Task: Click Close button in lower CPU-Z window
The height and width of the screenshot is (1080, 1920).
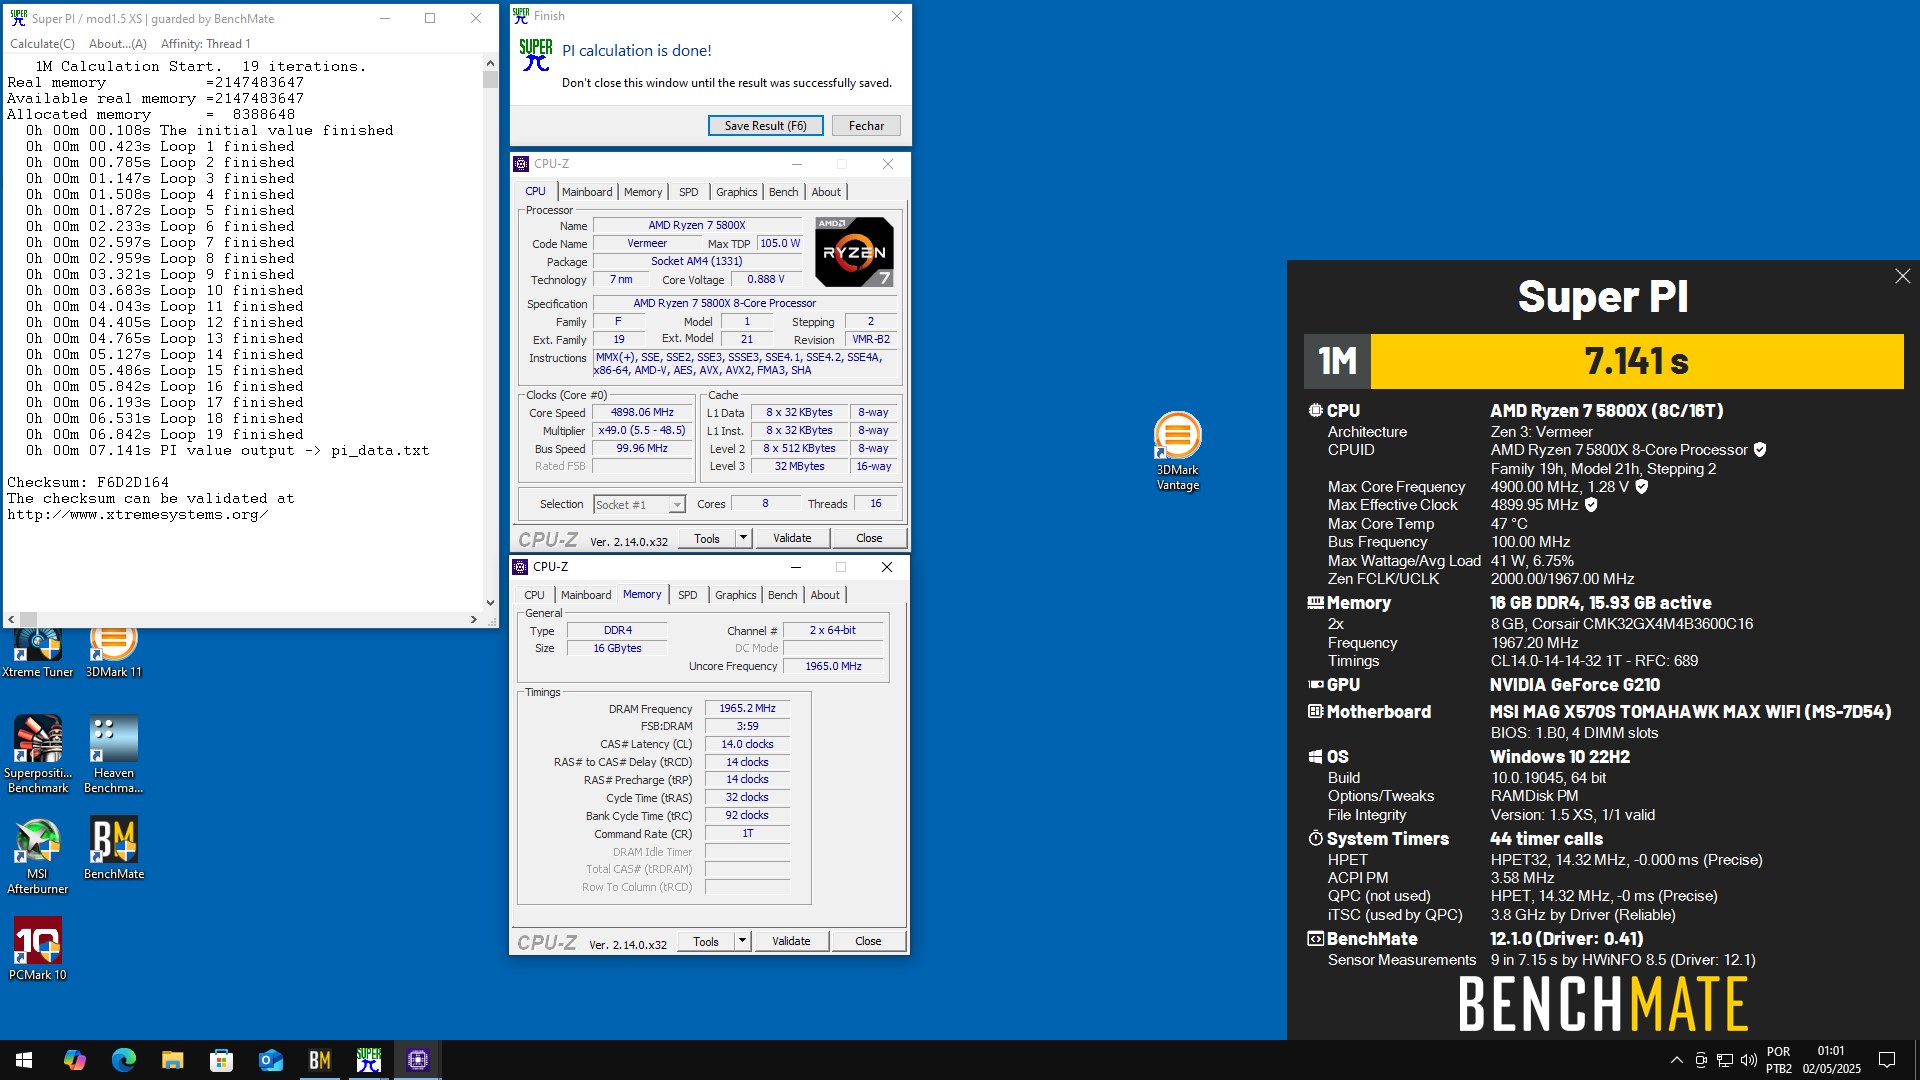Action: [868, 941]
